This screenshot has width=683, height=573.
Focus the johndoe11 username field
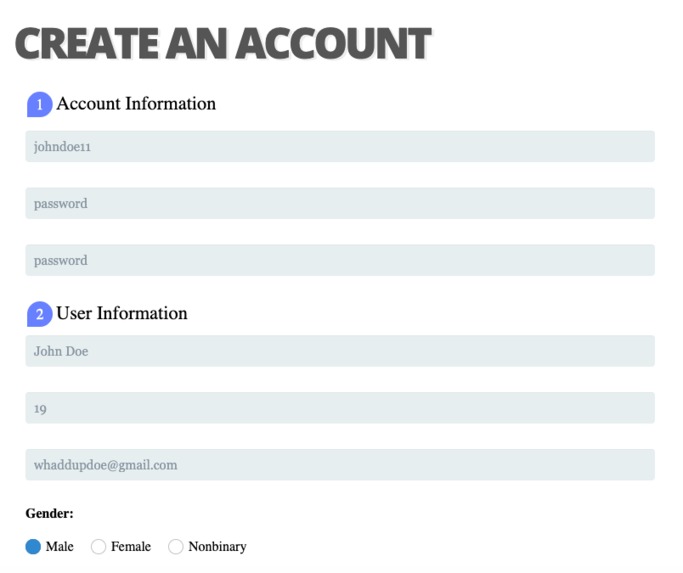[x=340, y=146]
